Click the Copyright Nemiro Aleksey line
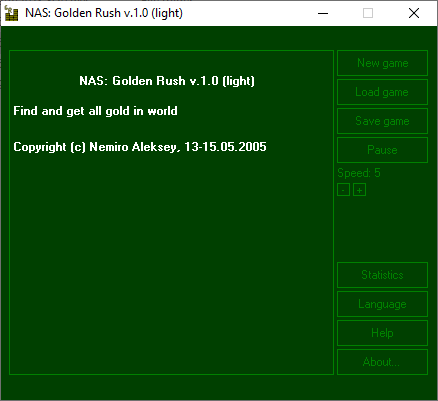This screenshot has height=401, width=438. coord(140,147)
